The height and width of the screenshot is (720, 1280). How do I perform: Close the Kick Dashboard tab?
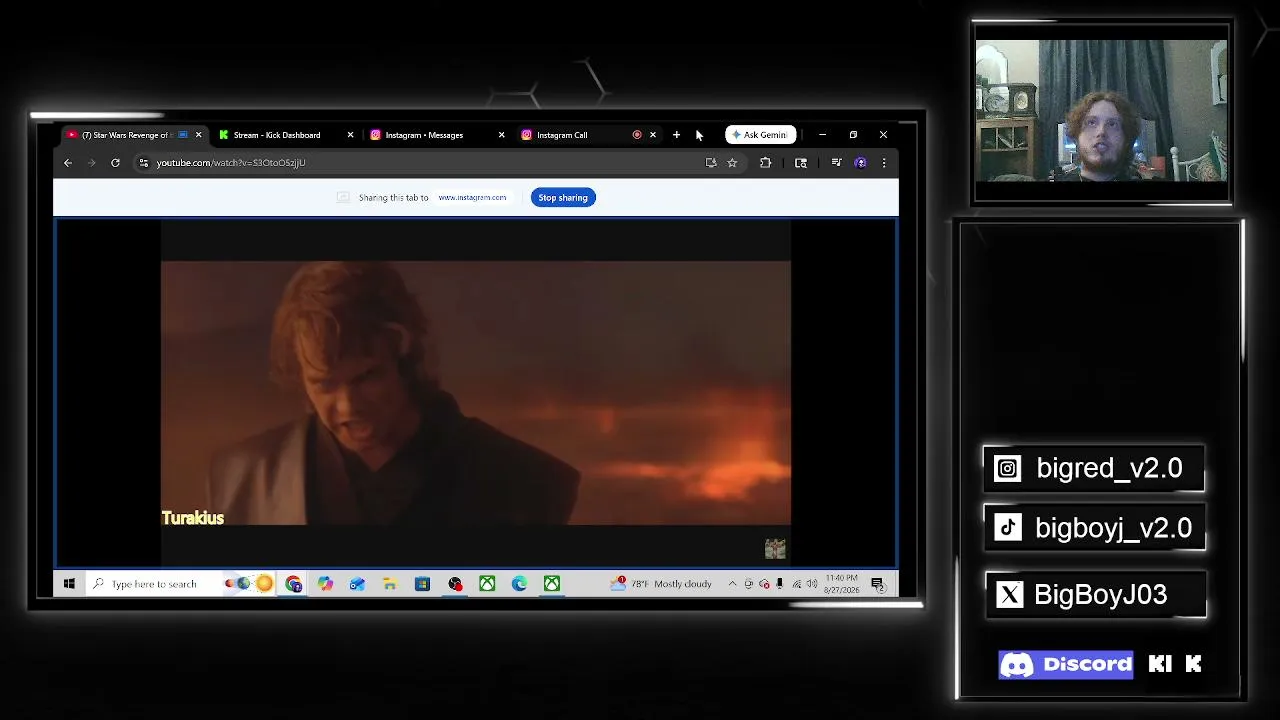tap(350, 135)
